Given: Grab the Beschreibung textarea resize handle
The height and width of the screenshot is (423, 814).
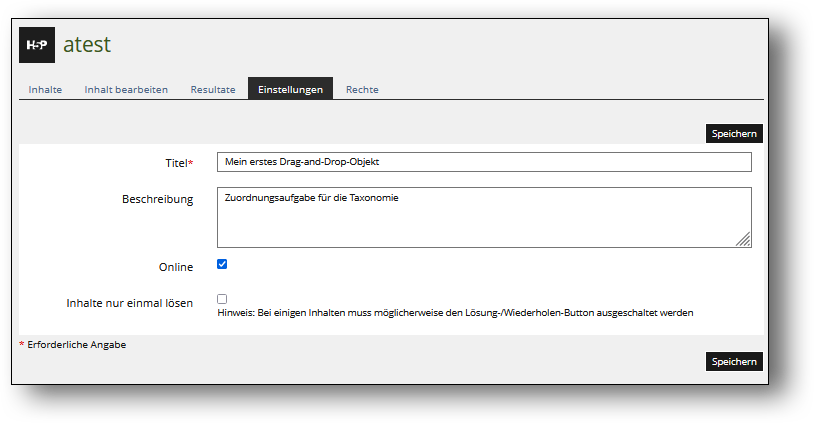Looking at the screenshot, I should point(744,240).
